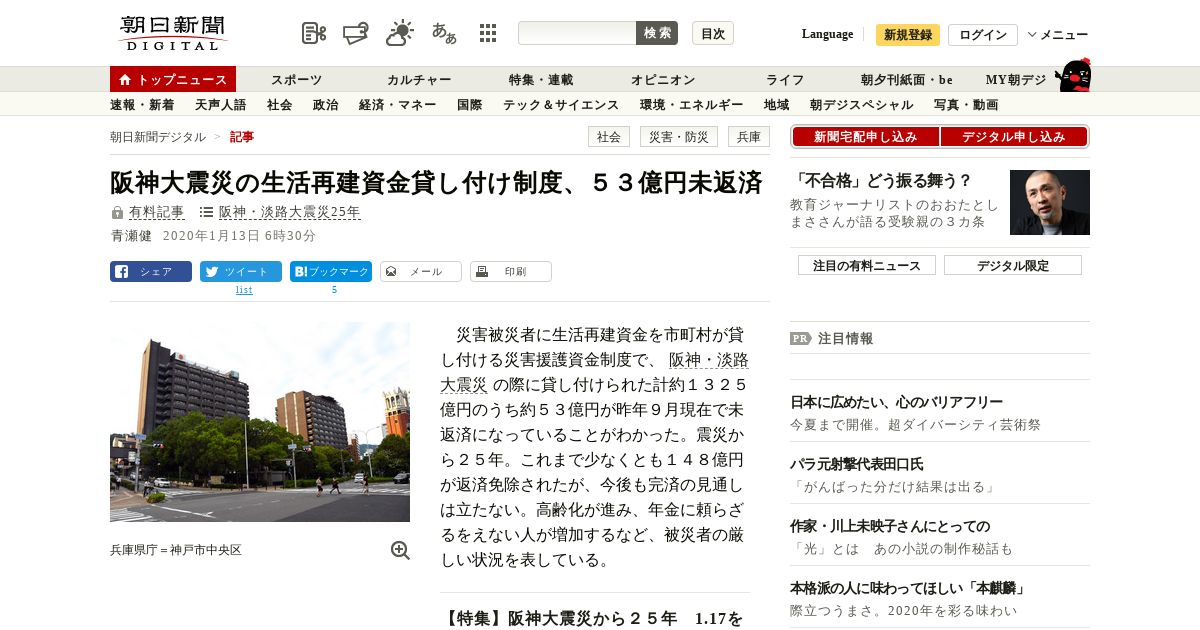Open 日本に広めたい、心のバリアフリー link
The height and width of the screenshot is (630, 1200).
896,402
